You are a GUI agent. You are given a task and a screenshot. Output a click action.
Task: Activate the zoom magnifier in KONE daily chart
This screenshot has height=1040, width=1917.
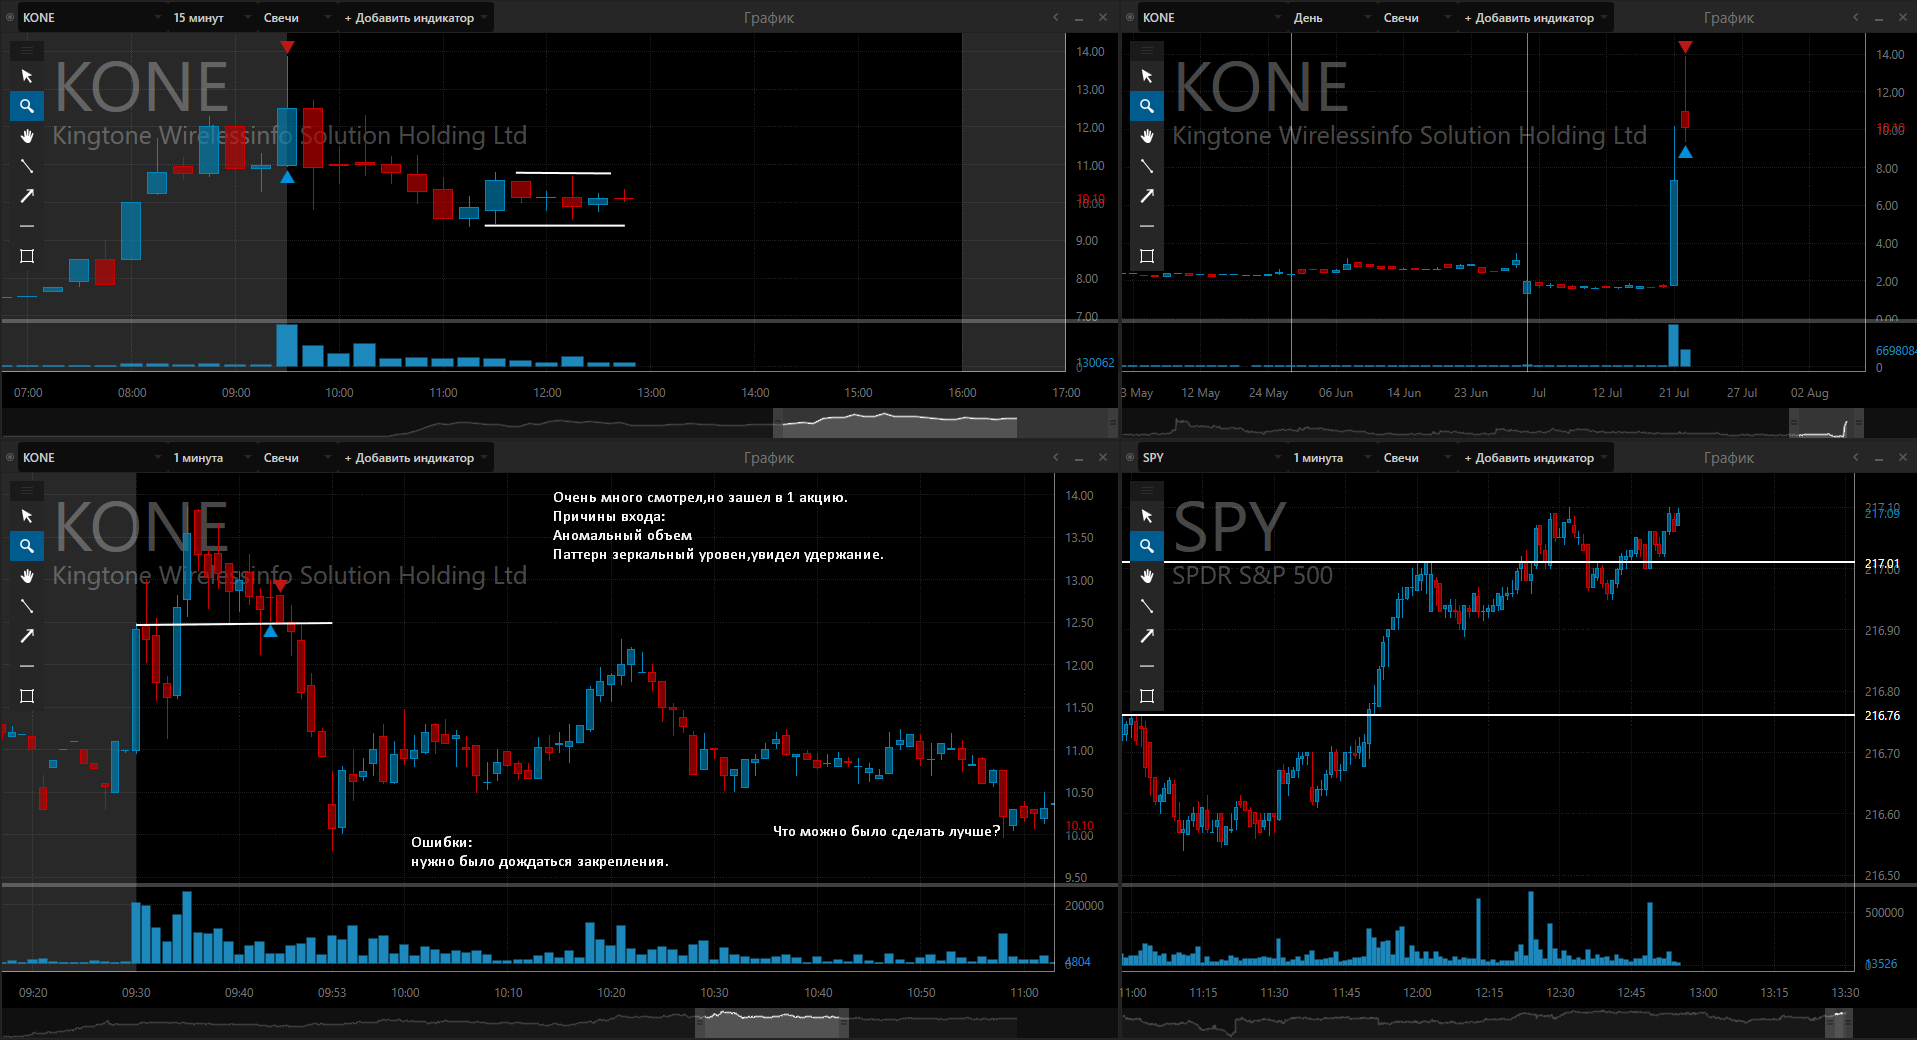[x=1147, y=106]
